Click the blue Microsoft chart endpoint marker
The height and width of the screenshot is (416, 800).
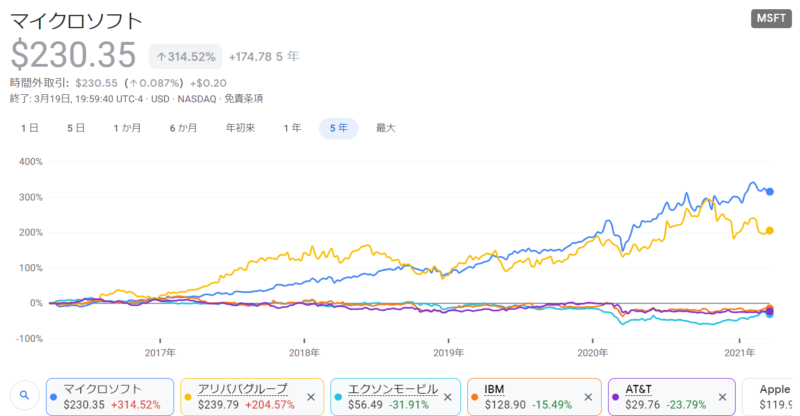(x=770, y=192)
